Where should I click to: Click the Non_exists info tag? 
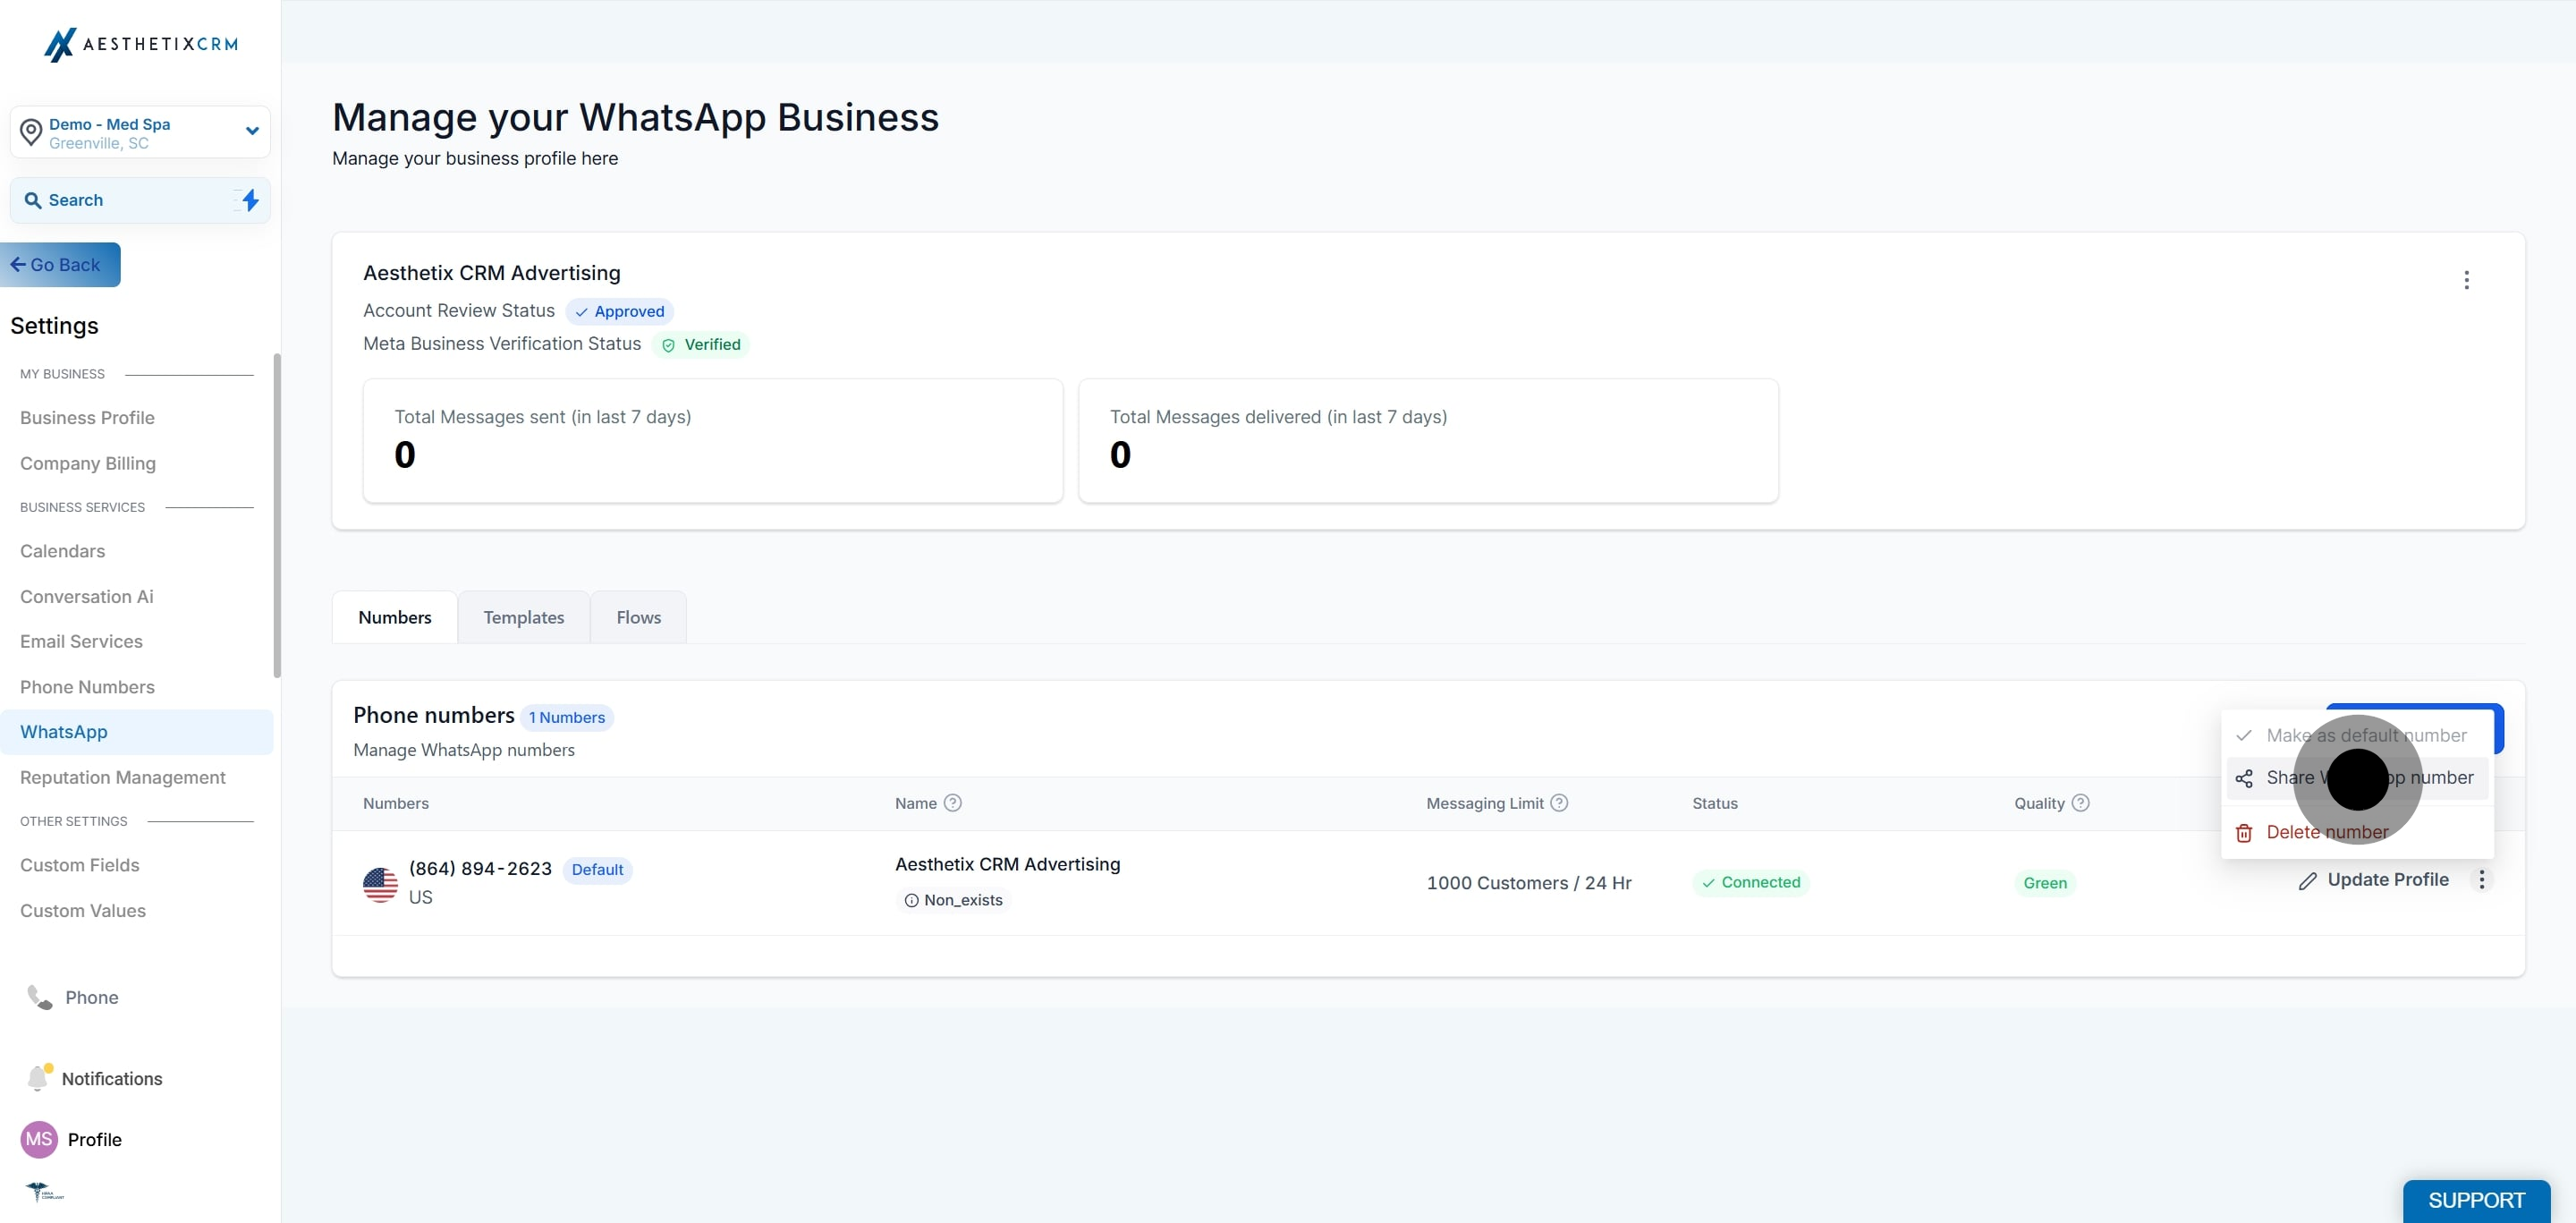click(x=954, y=900)
